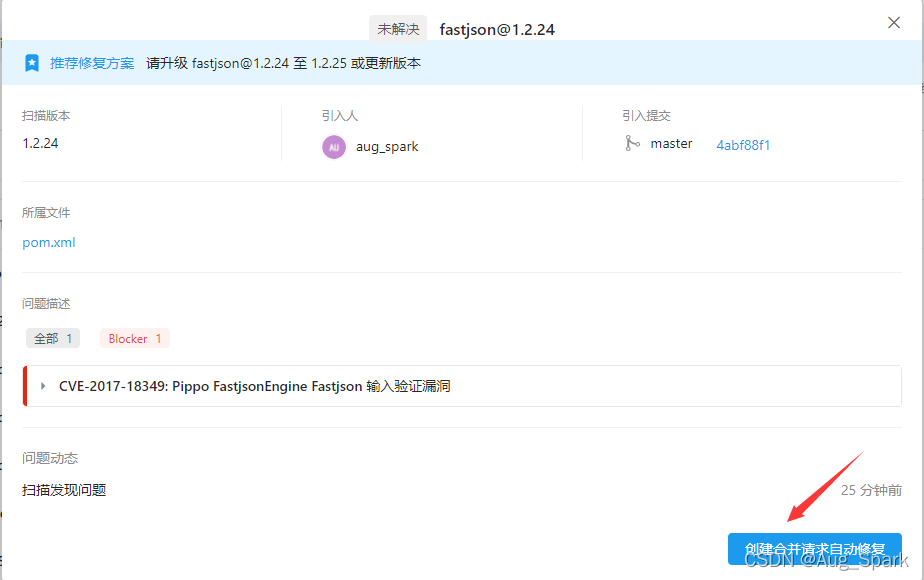Click the aug_spark username
The image size is (924, 580).
[x=387, y=147]
